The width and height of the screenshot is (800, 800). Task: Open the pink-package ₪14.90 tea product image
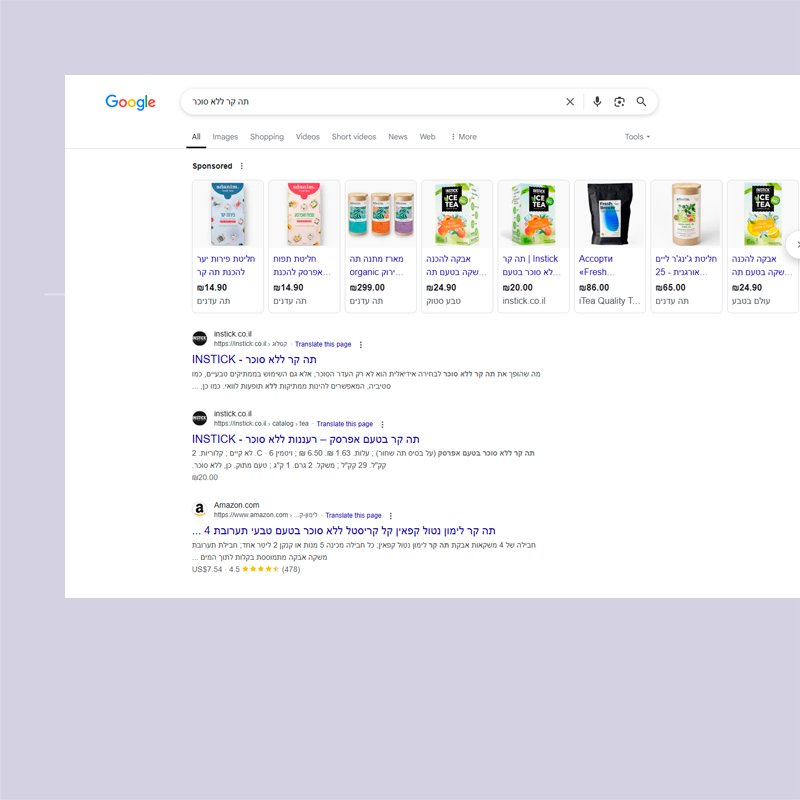pos(304,214)
